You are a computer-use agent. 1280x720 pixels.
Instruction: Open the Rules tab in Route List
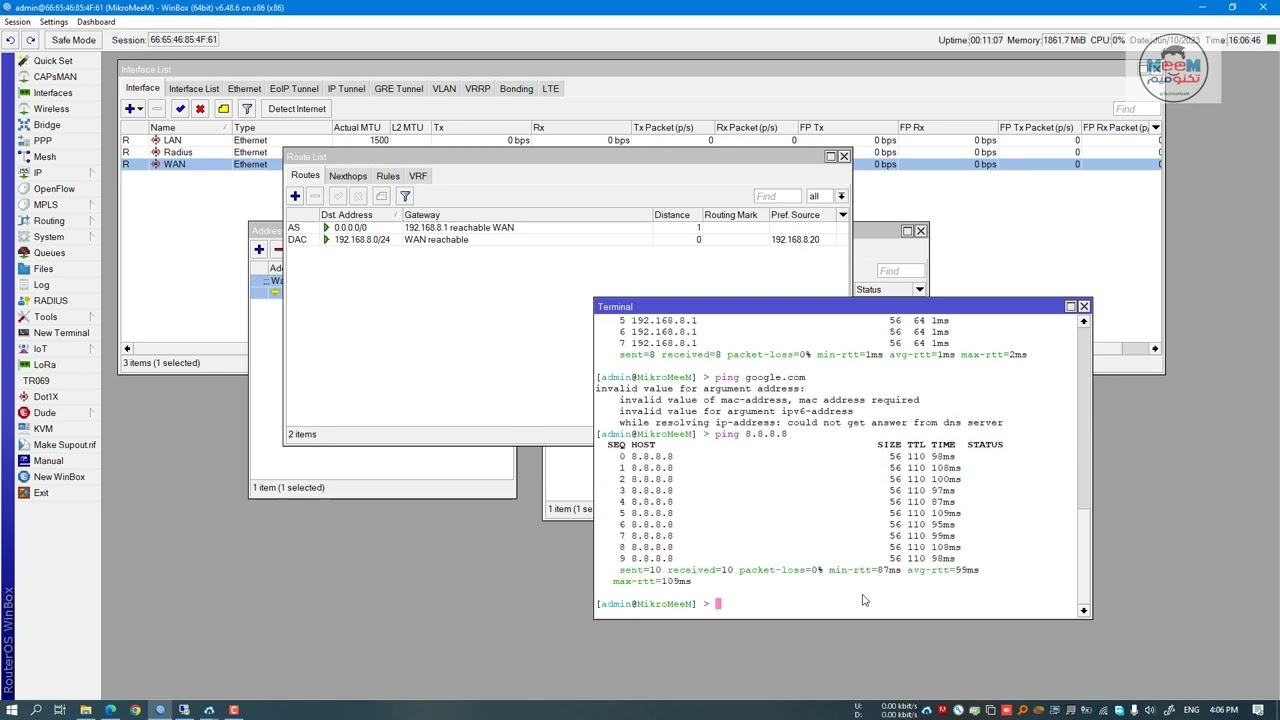[x=388, y=176]
